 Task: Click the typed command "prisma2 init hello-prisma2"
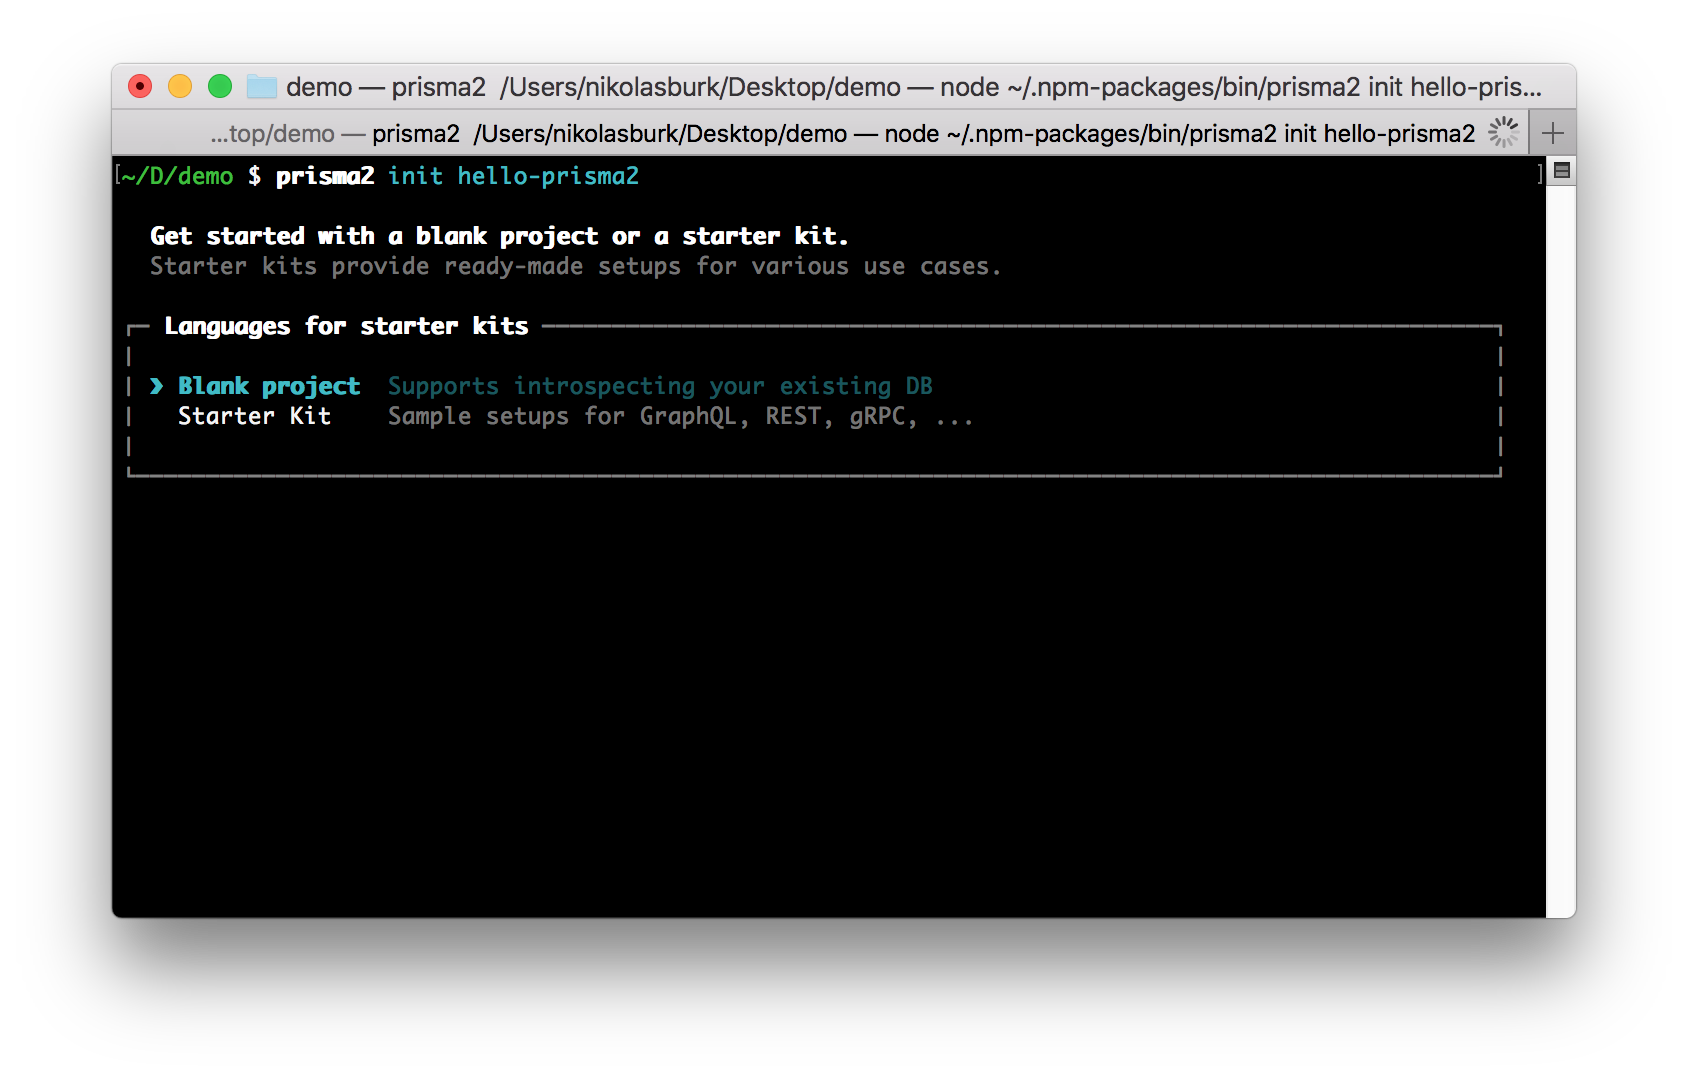457,176
